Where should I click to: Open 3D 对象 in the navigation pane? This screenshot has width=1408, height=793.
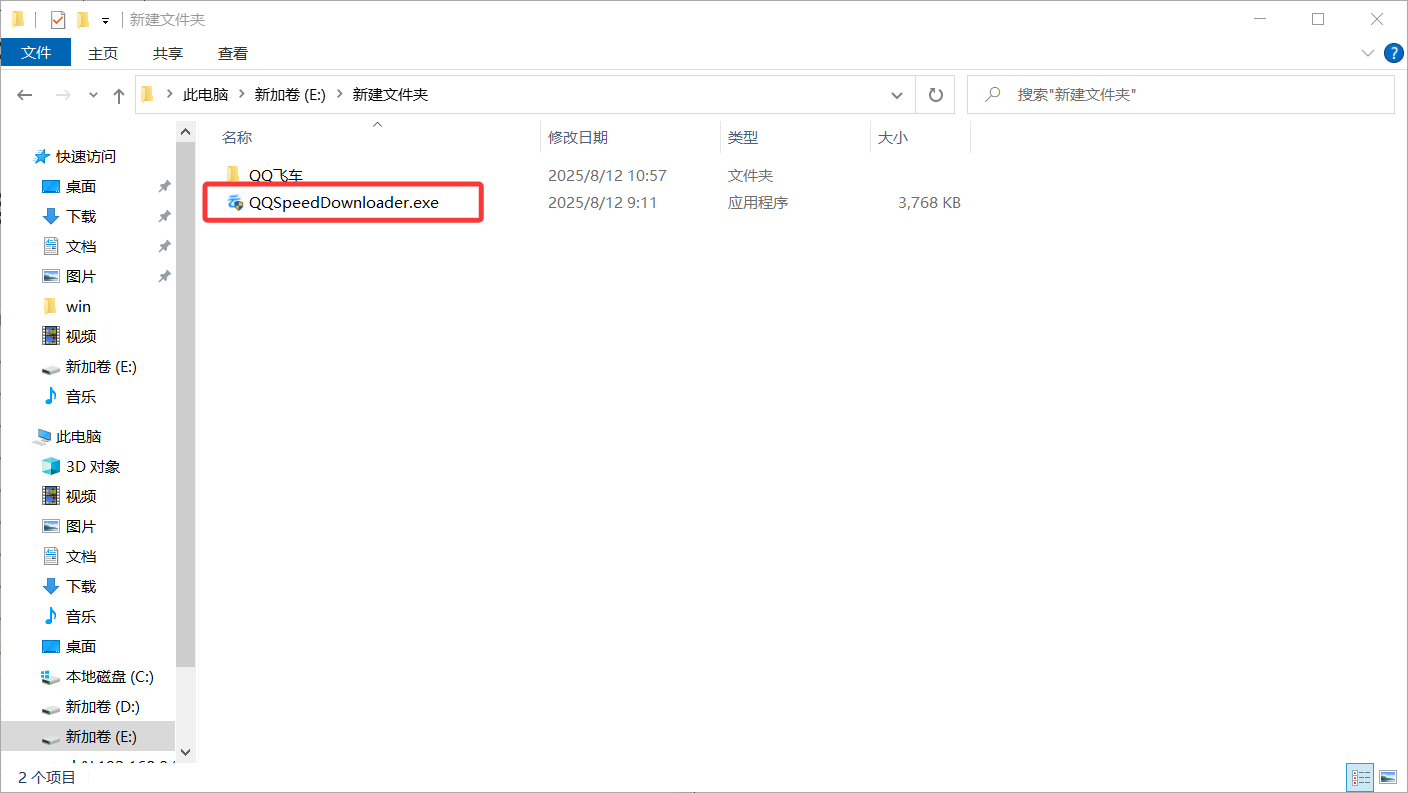(x=93, y=466)
